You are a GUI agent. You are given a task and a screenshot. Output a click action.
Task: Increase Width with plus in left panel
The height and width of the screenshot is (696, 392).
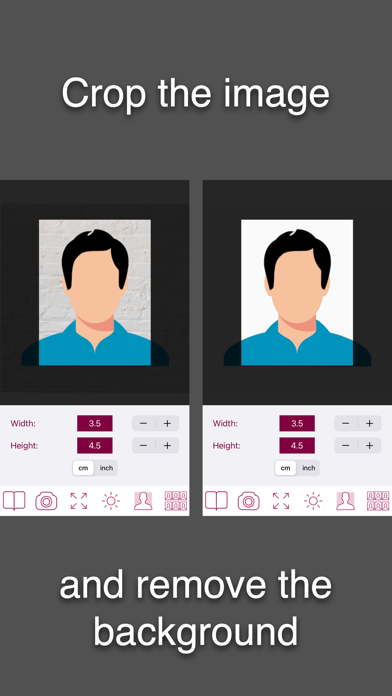tap(167, 423)
